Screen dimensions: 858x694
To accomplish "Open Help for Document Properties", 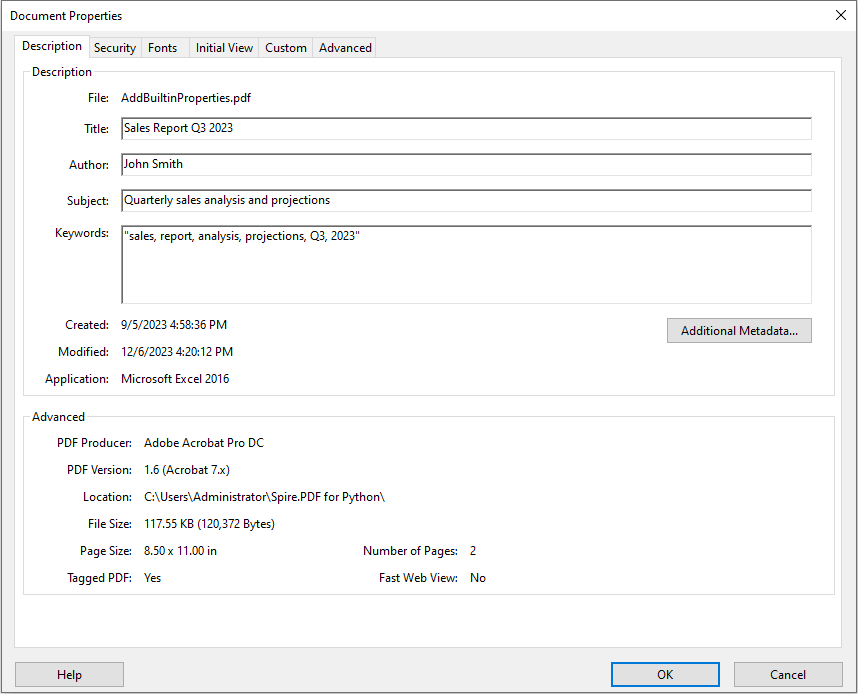I will click(69, 674).
